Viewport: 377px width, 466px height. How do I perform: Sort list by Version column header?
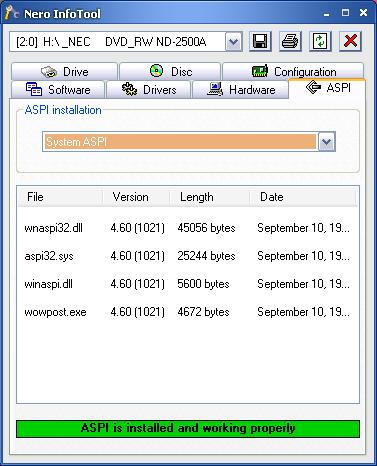click(x=136, y=197)
